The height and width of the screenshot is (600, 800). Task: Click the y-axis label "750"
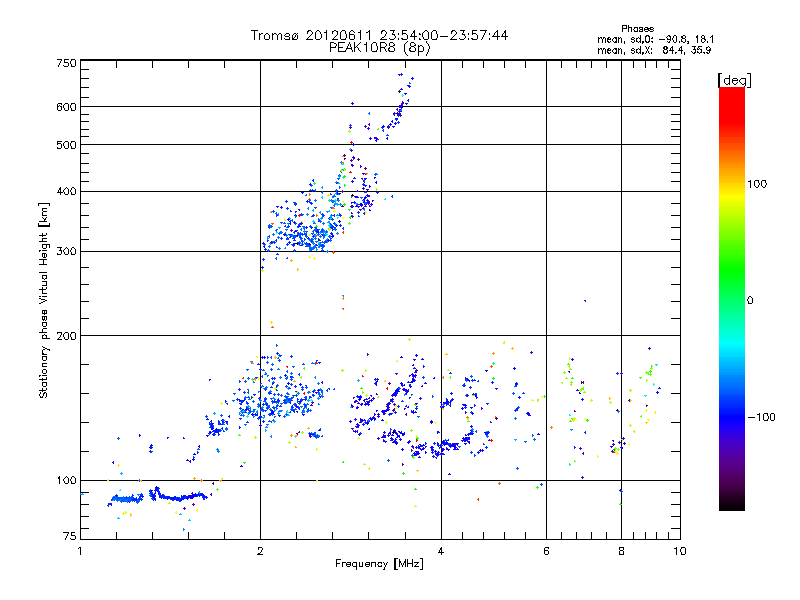(66, 63)
